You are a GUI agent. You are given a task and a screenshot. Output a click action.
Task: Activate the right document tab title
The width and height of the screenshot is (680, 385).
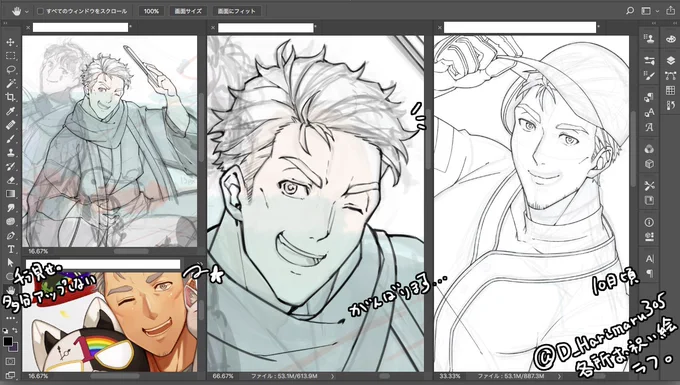tap(520, 28)
